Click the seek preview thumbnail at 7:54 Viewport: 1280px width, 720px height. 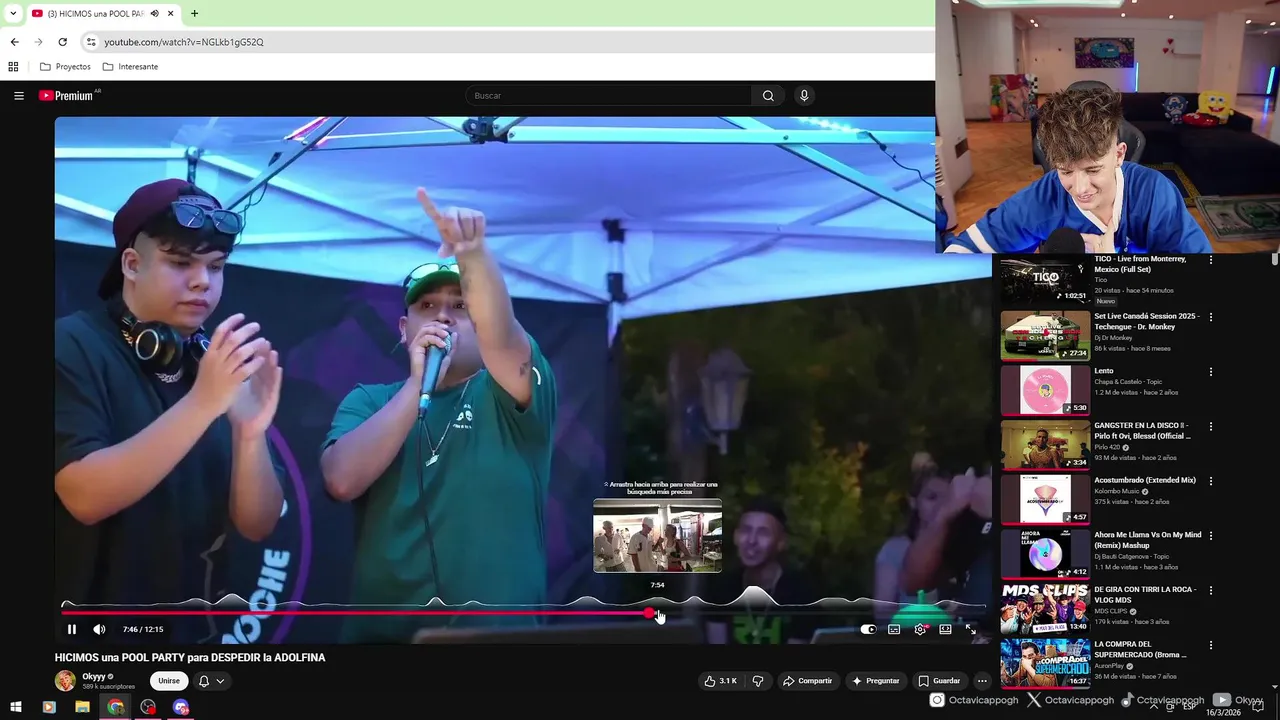click(657, 537)
